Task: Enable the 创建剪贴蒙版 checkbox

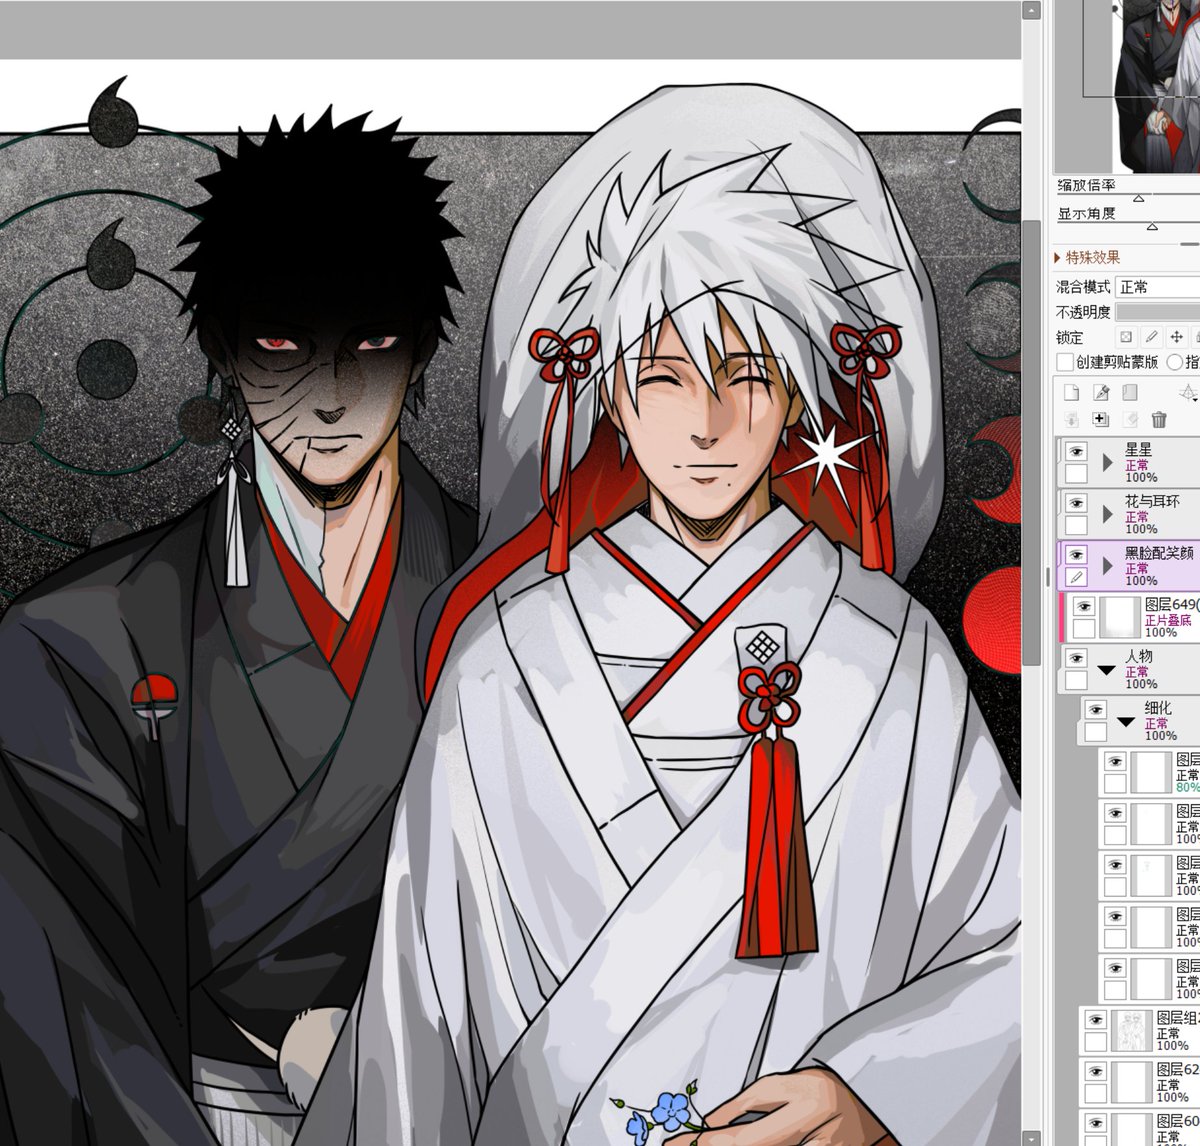Action: pos(1065,362)
